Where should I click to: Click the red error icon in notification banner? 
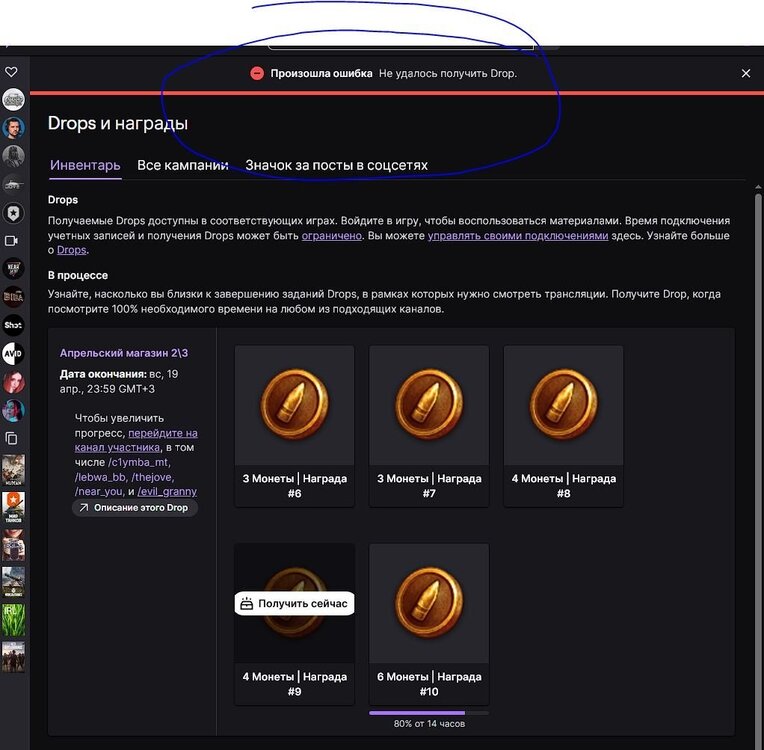point(257,74)
